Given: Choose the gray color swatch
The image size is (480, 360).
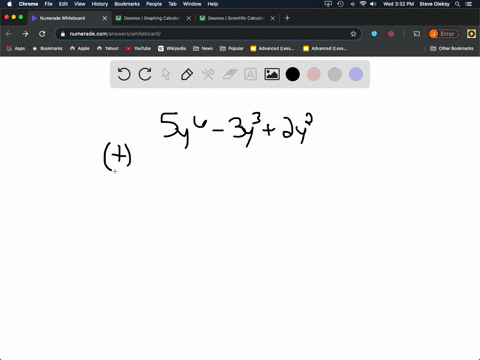Looking at the screenshot, I should tap(335, 74).
